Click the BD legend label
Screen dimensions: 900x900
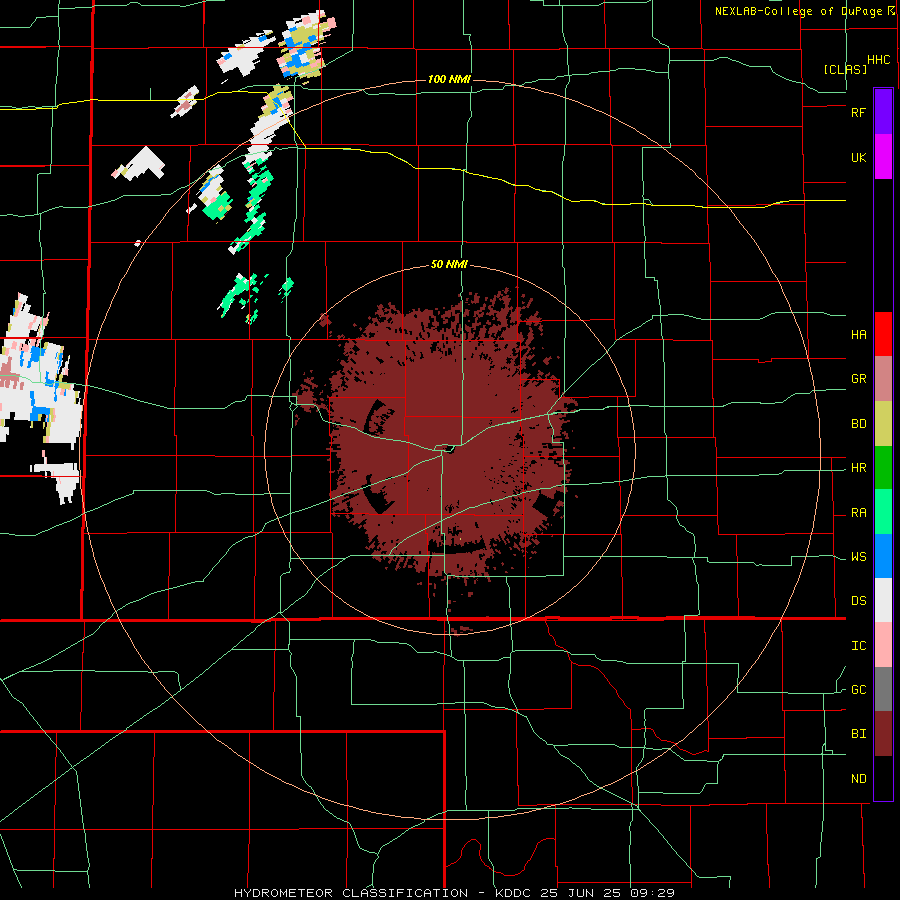pyautogui.click(x=858, y=424)
